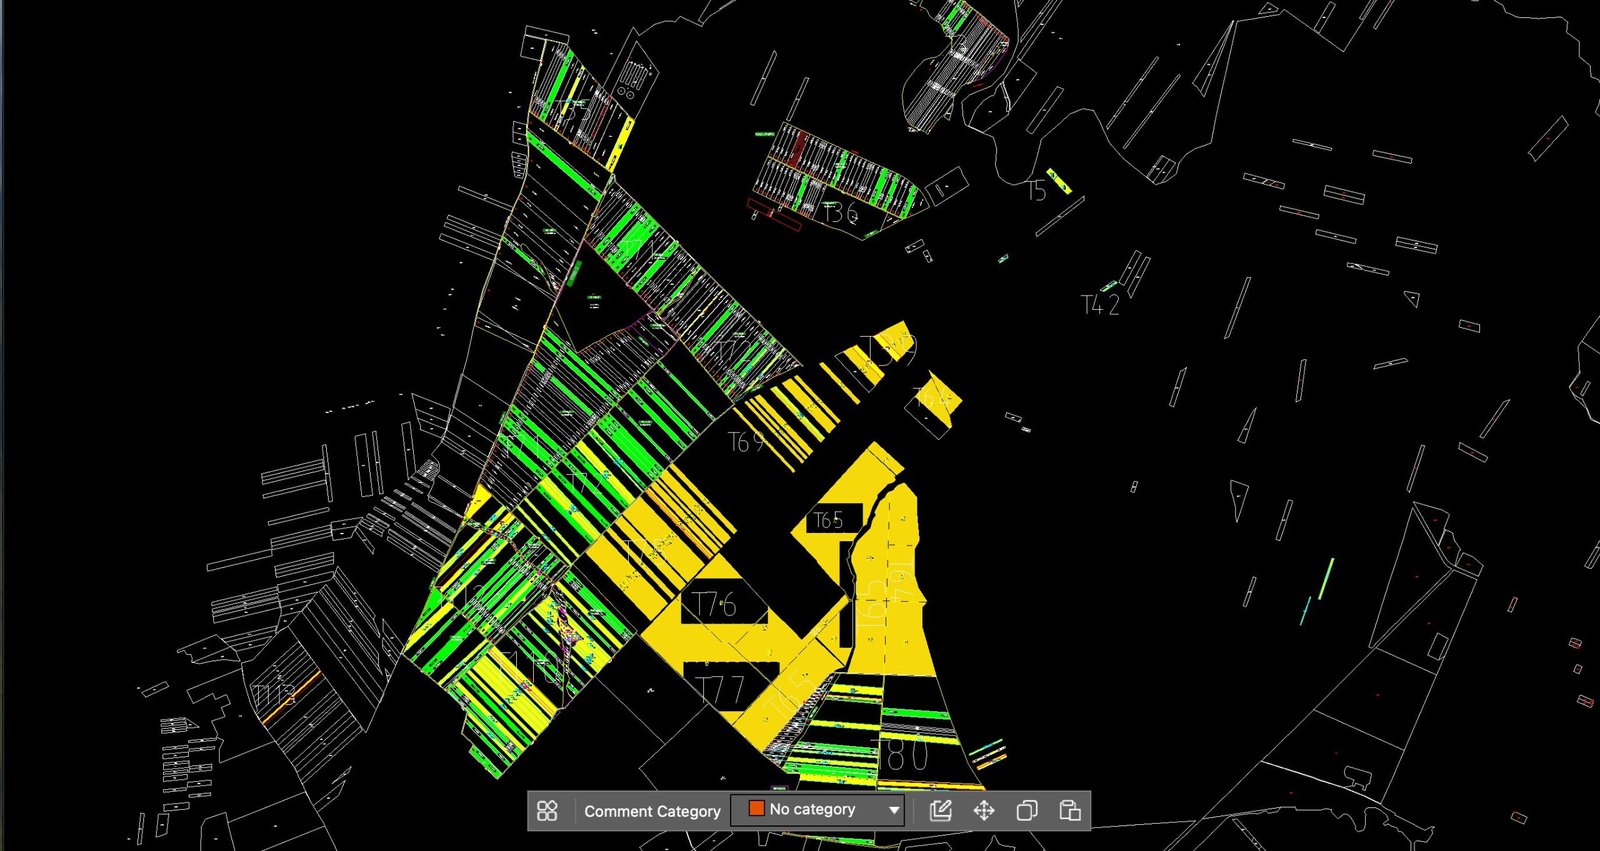Image resolution: width=1600 pixels, height=851 pixels.
Task: Select the T42 map label
Action: click(1100, 305)
